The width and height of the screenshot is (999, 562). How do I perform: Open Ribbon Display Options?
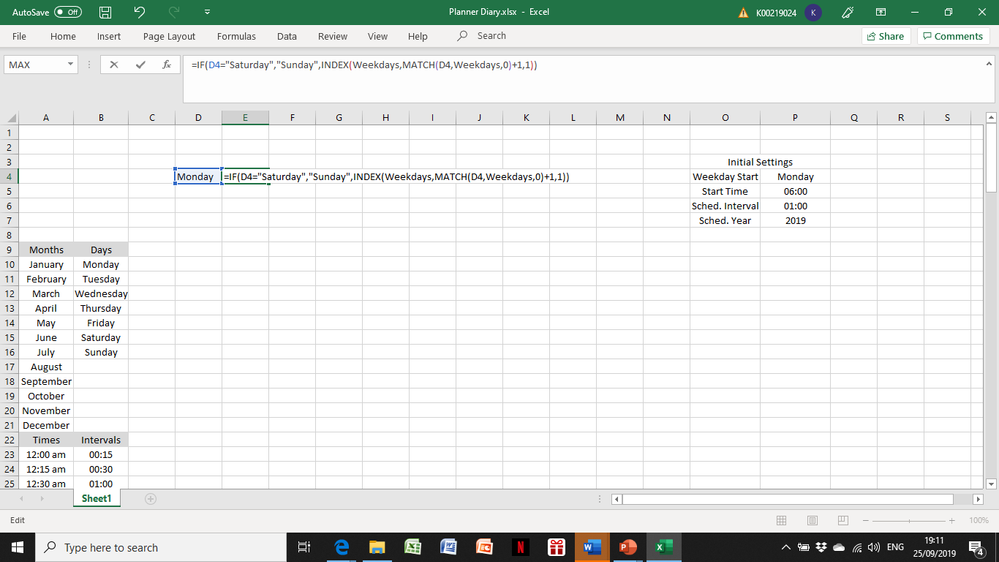880,12
